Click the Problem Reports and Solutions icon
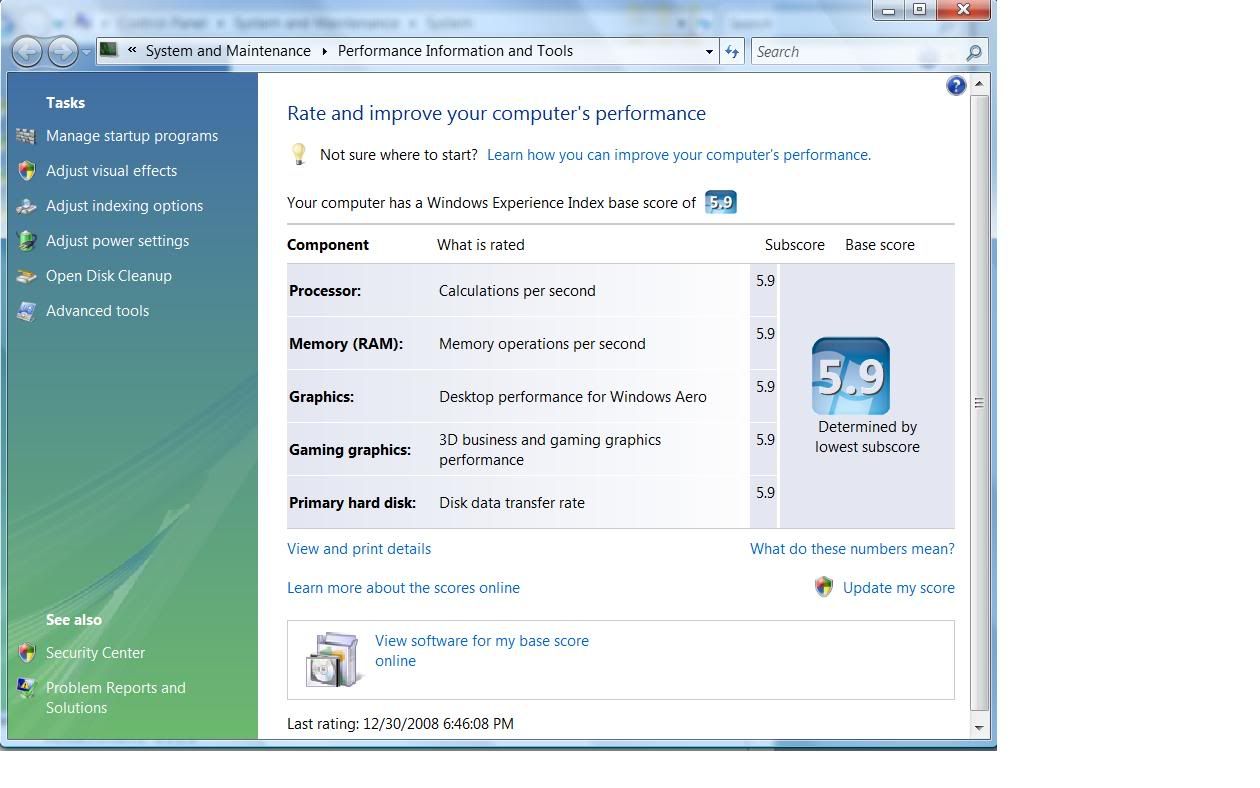1260x788 pixels. [x=27, y=688]
